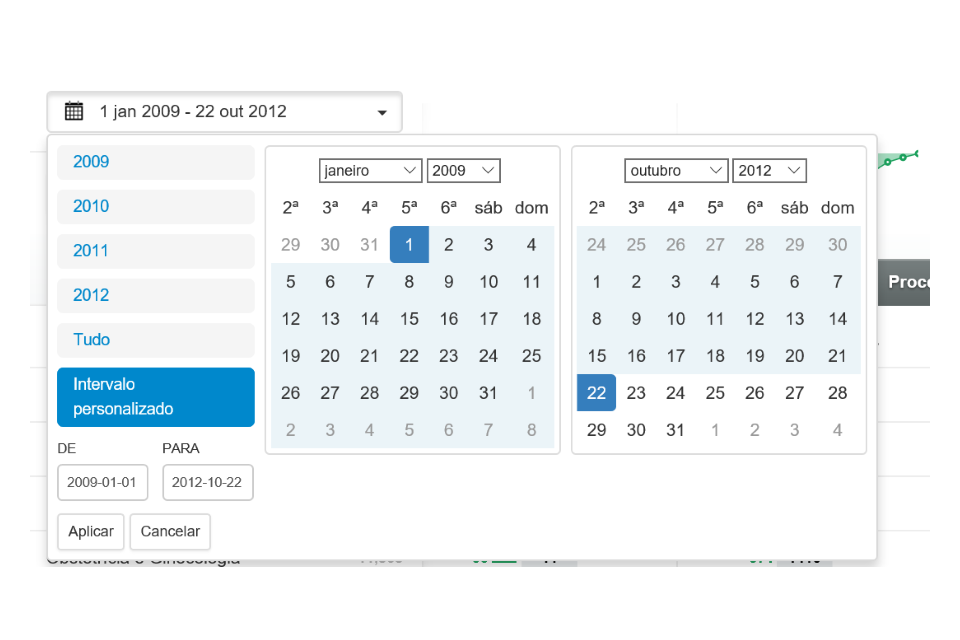The width and height of the screenshot is (960, 640).
Task: Focus the DE start date field
Action: (102, 483)
